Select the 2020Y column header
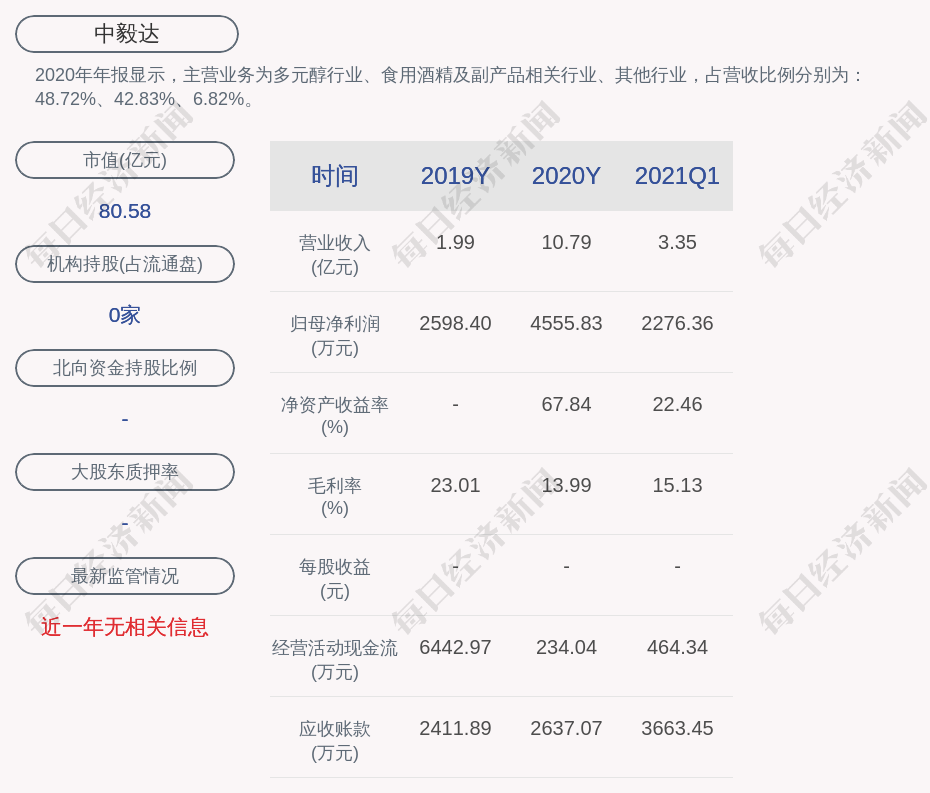This screenshot has width=930, height=793. pyautogui.click(x=566, y=176)
